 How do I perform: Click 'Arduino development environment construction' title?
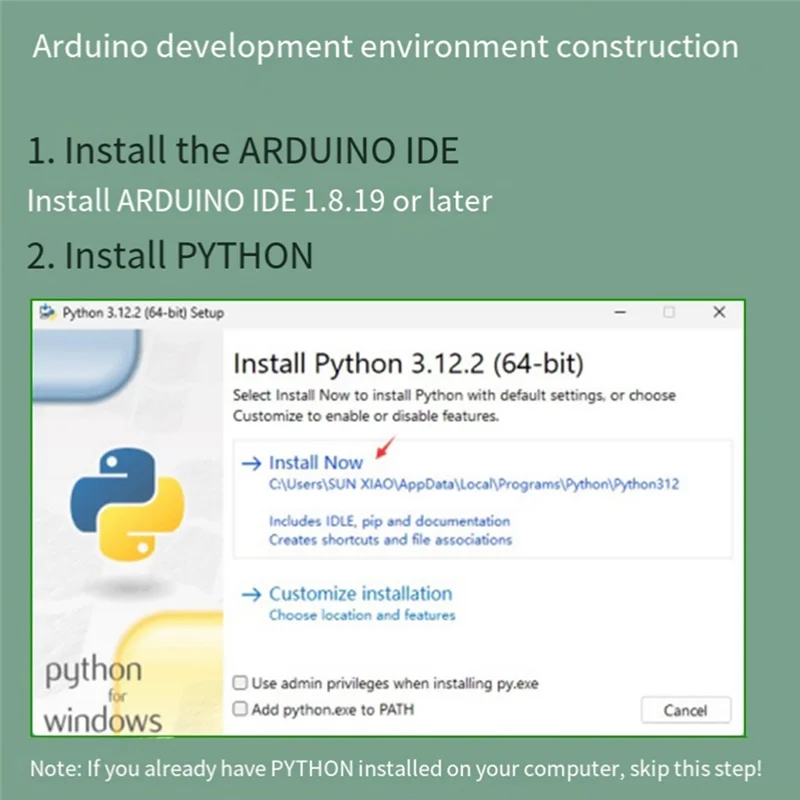(385, 46)
